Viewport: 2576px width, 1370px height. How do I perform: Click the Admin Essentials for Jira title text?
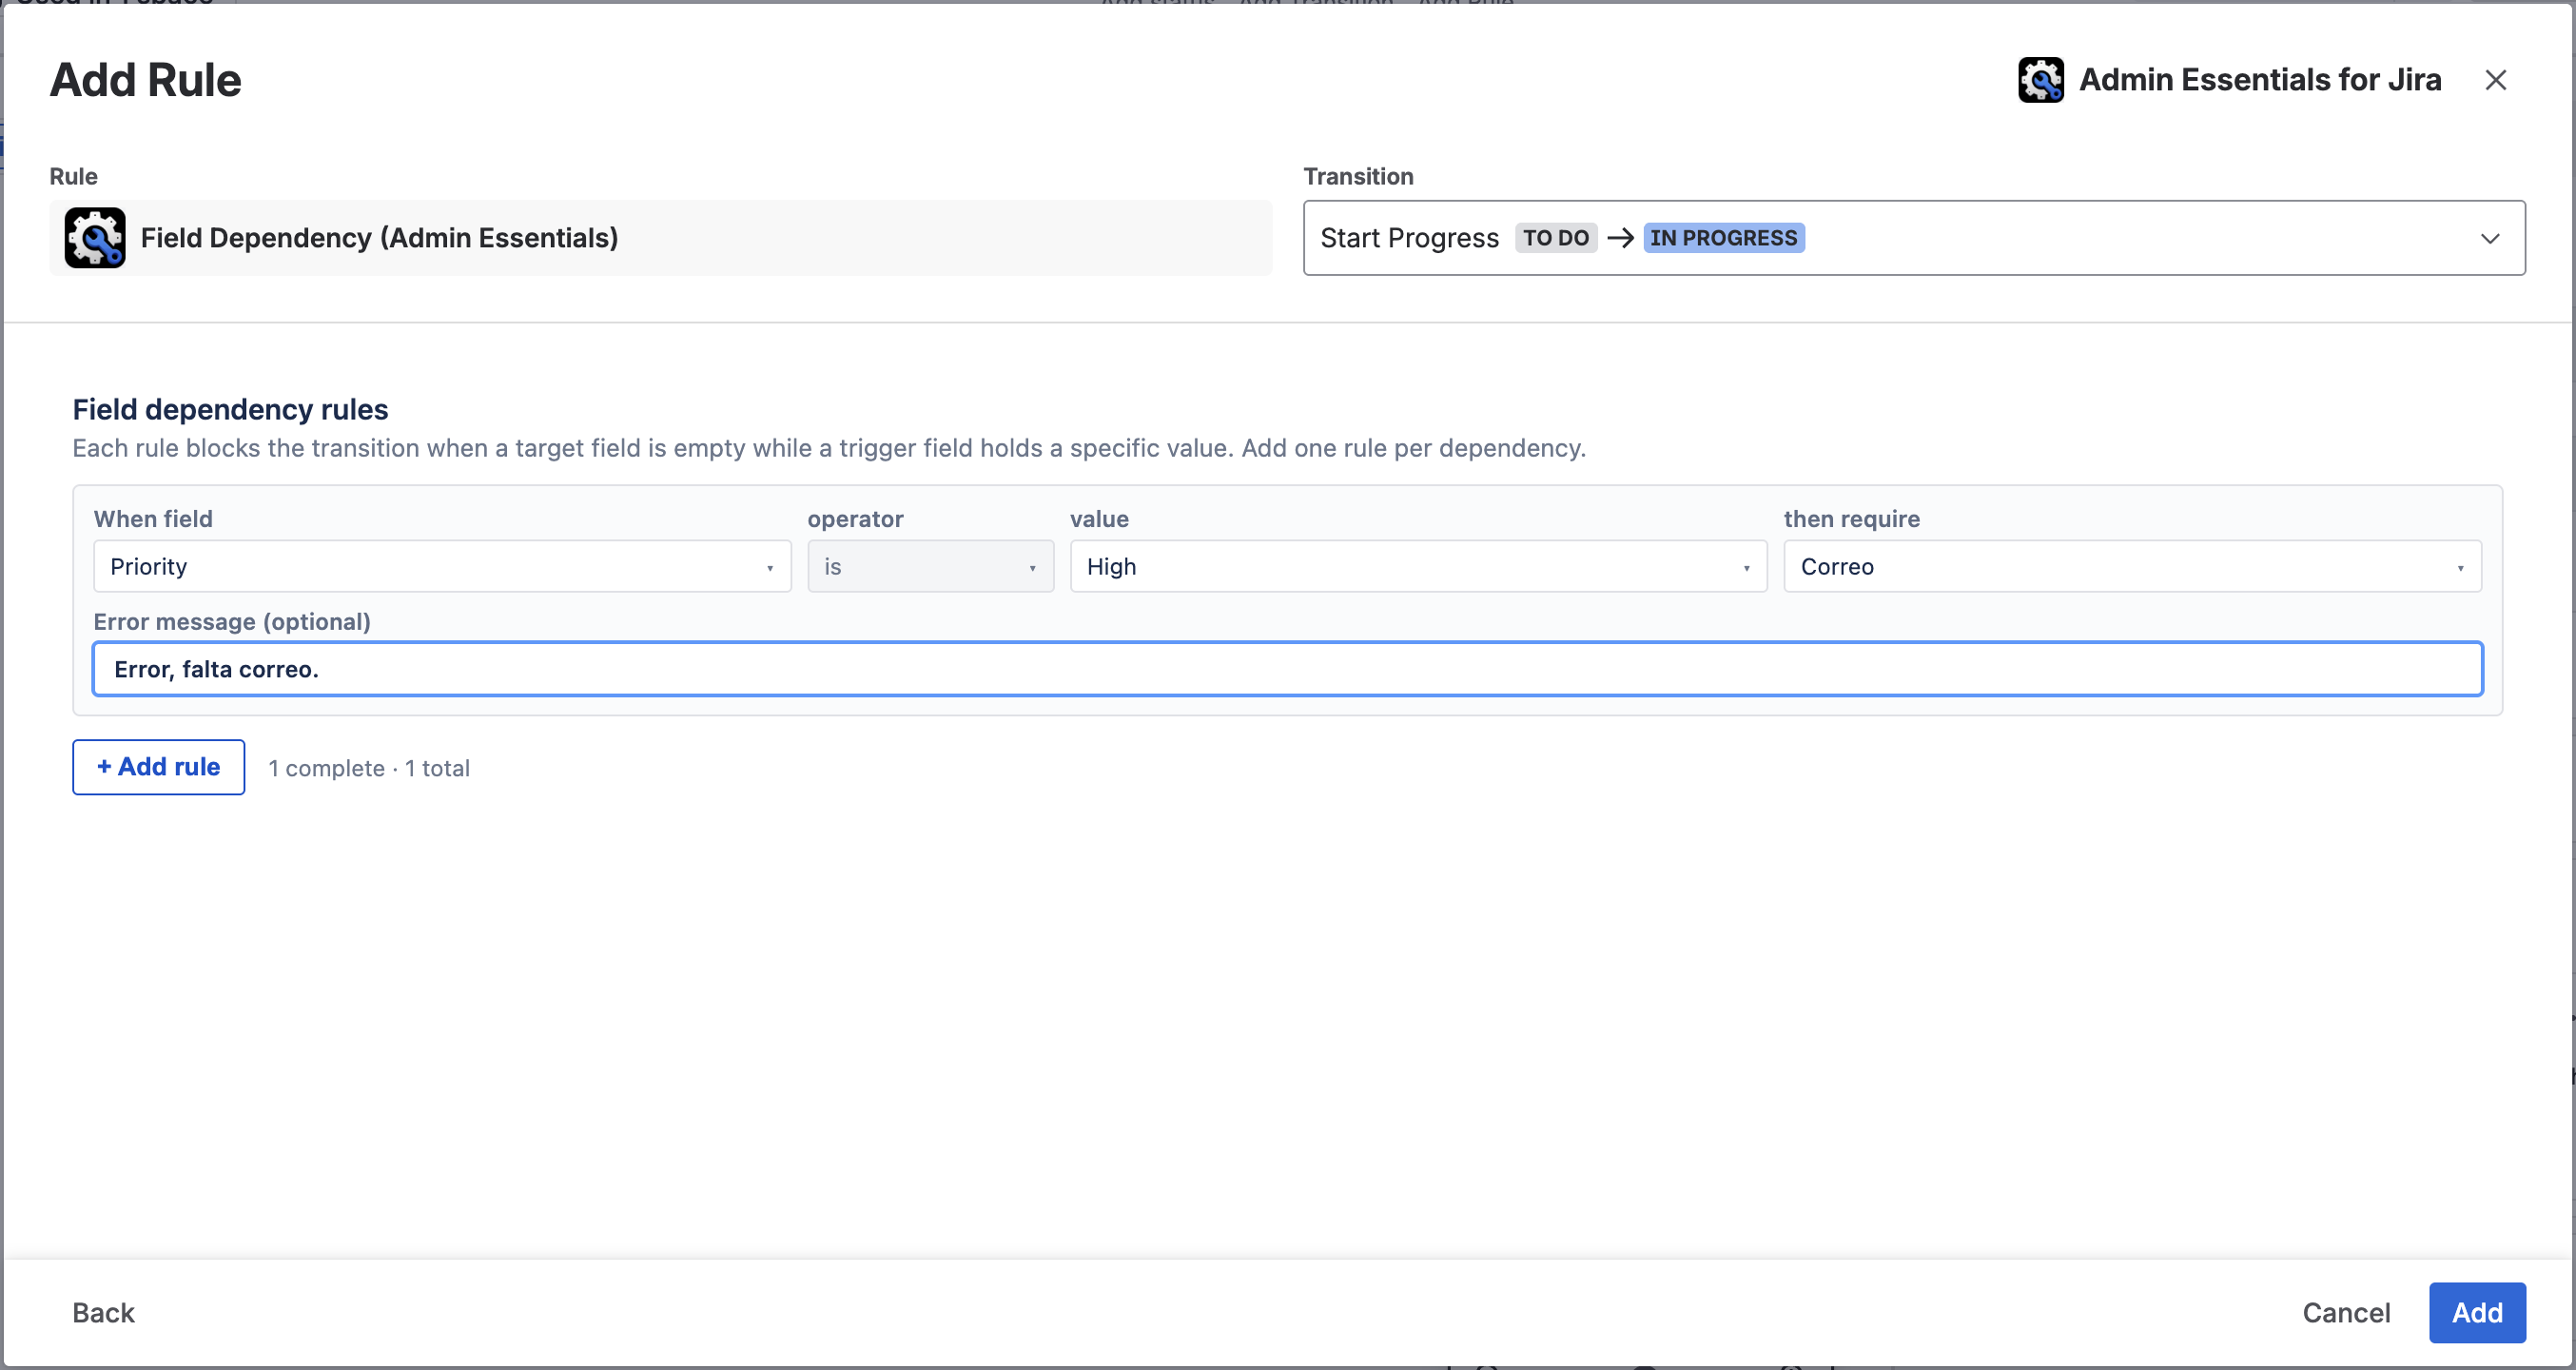pyautogui.click(x=2260, y=80)
